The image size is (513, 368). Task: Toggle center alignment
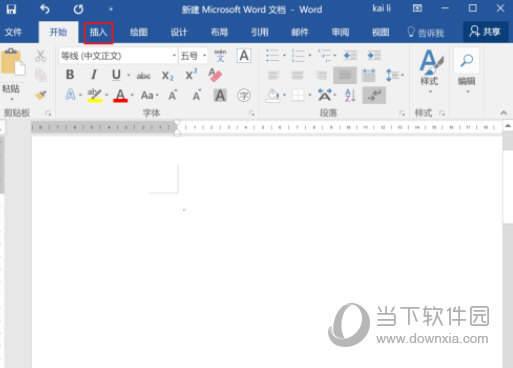[x=297, y=75]
